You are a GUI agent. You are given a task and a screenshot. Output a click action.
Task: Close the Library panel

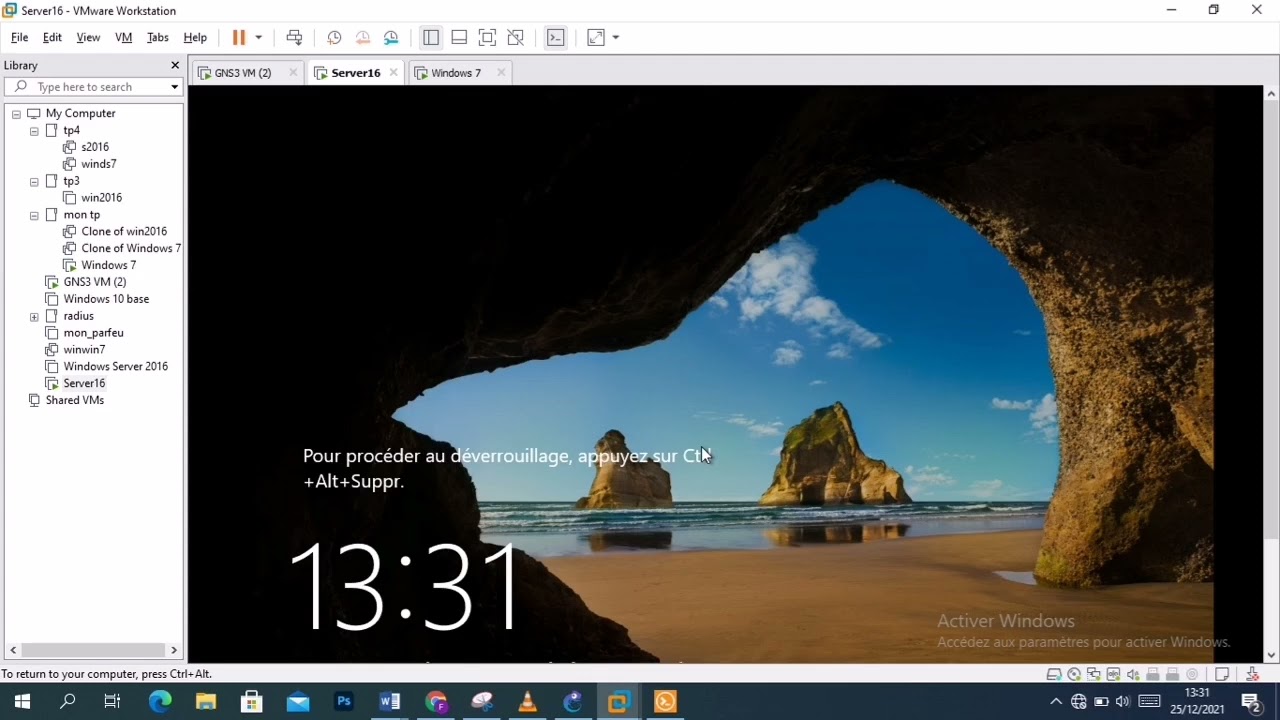pyautogui.click(x=175, y=65)
